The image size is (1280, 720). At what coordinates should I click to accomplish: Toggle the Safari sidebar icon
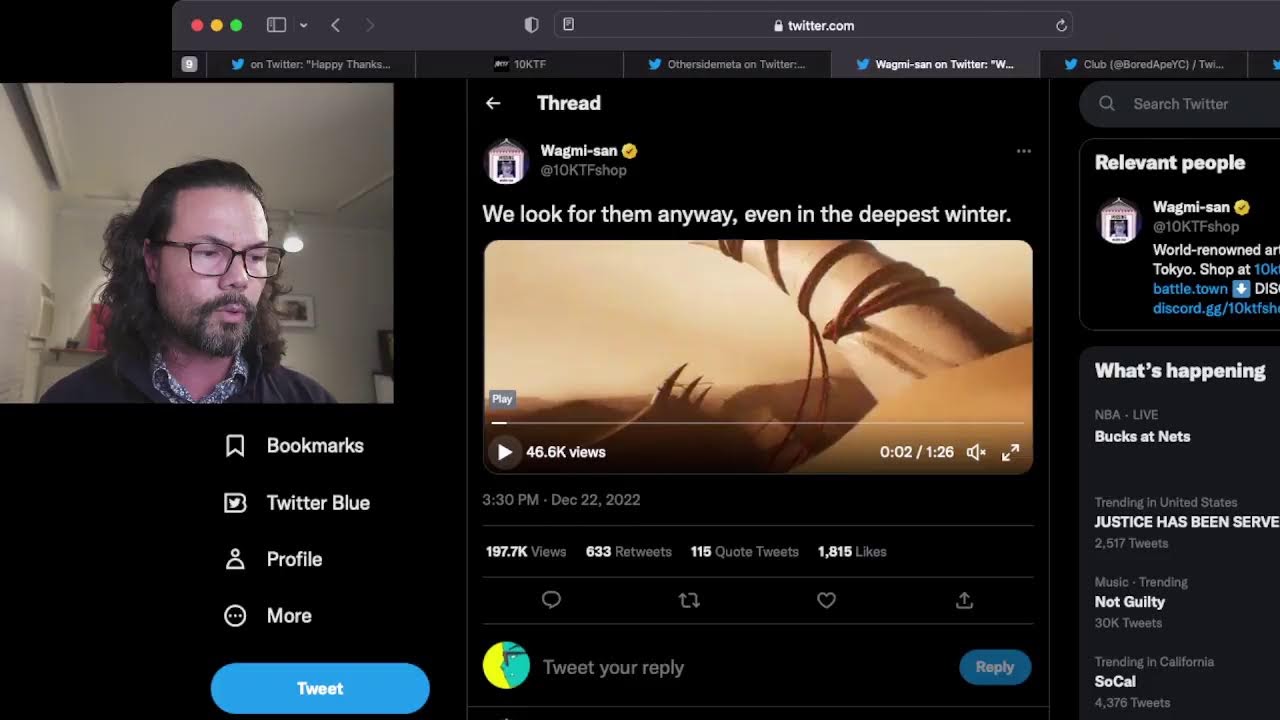pos(277,25)
